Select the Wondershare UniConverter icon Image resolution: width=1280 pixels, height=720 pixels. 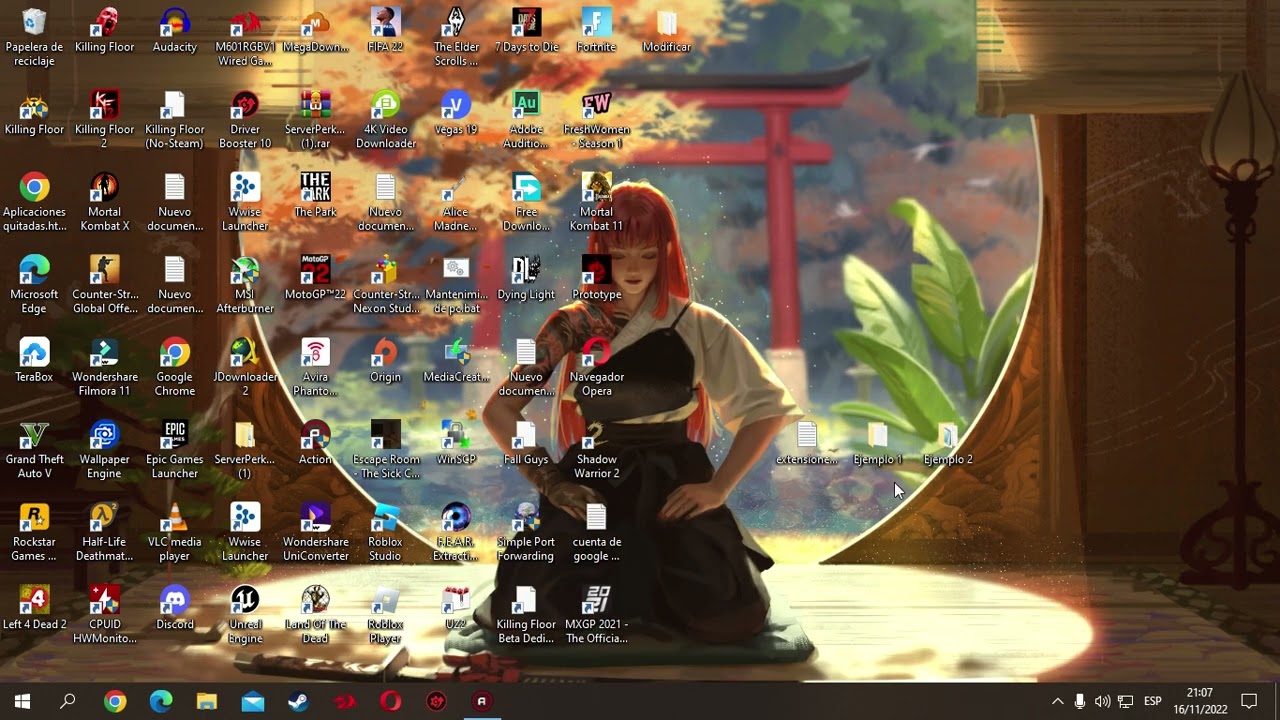(x=315, y=533)
